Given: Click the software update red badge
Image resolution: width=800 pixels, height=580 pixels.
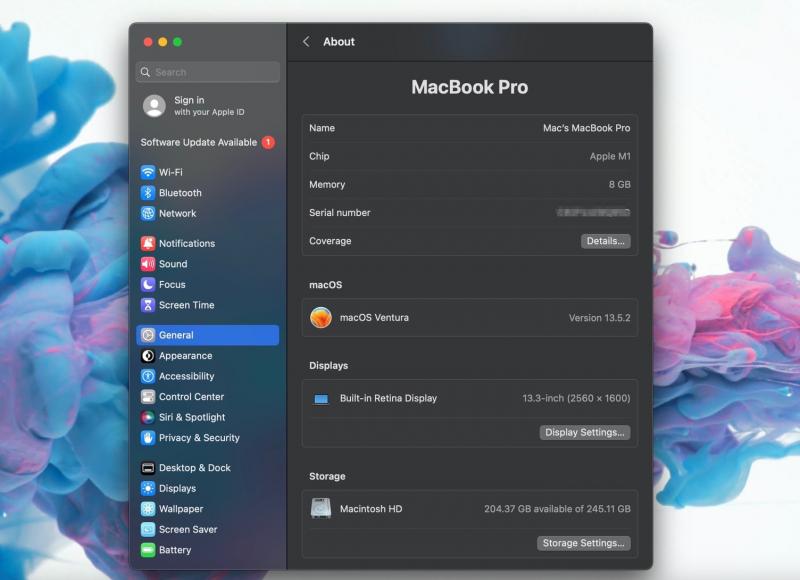Looking at the screenshot, I should 268,142.
